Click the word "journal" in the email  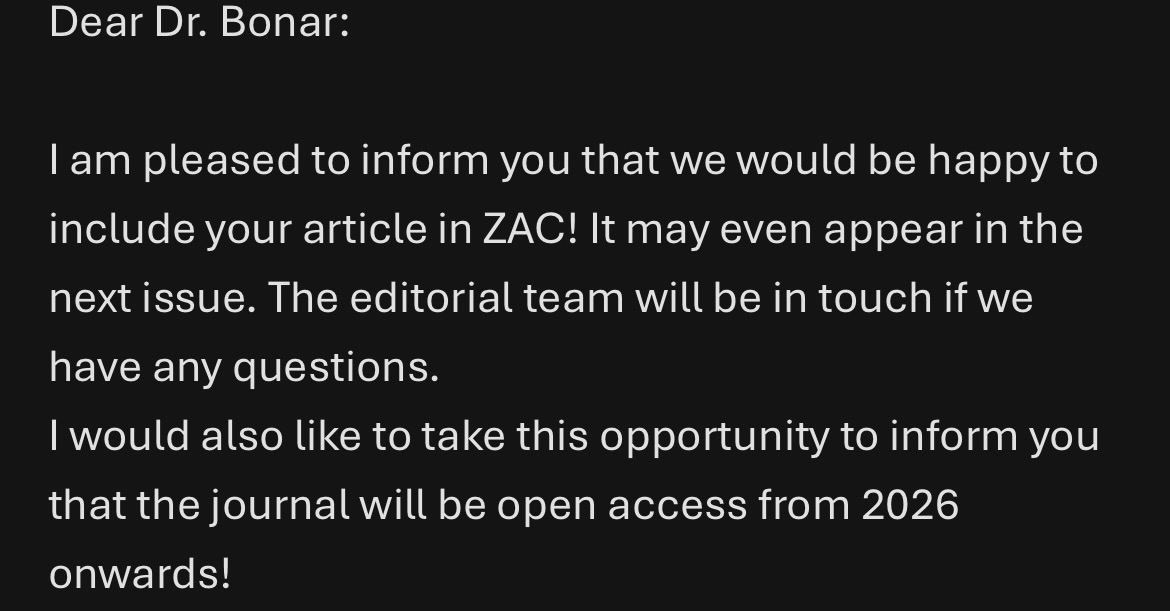[x=280, y=505]
